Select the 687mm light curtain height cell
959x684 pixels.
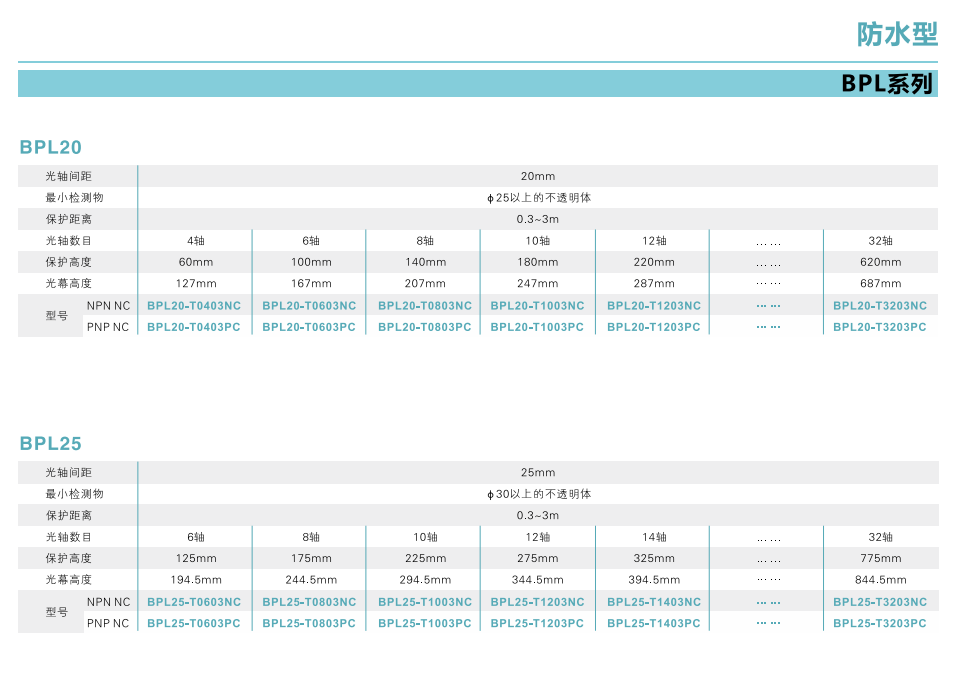click(880, 284)
